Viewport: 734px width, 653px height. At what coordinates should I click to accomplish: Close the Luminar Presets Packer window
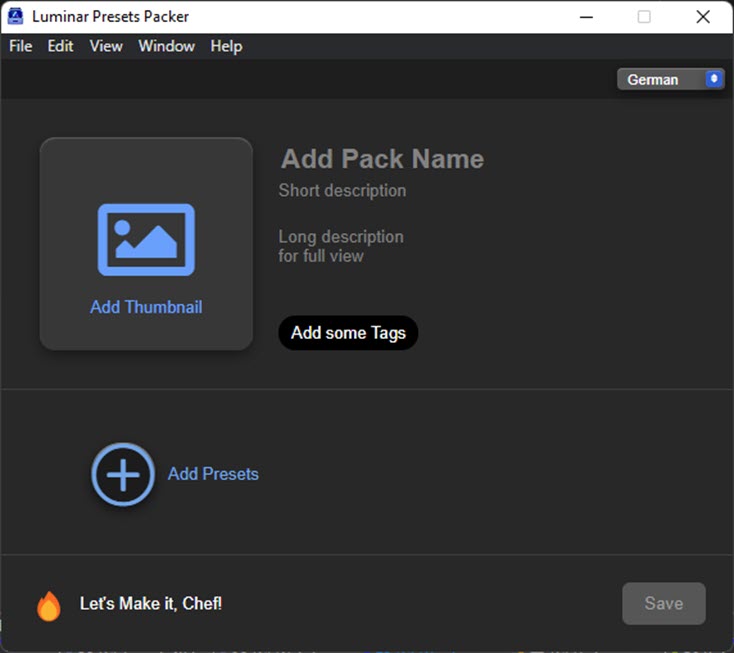703,17
